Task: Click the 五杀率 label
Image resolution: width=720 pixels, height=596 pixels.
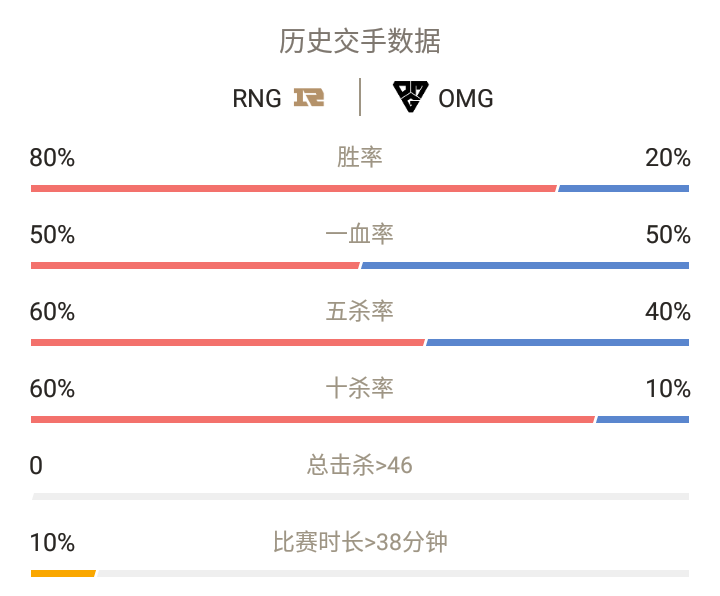Action: [360, 311]
